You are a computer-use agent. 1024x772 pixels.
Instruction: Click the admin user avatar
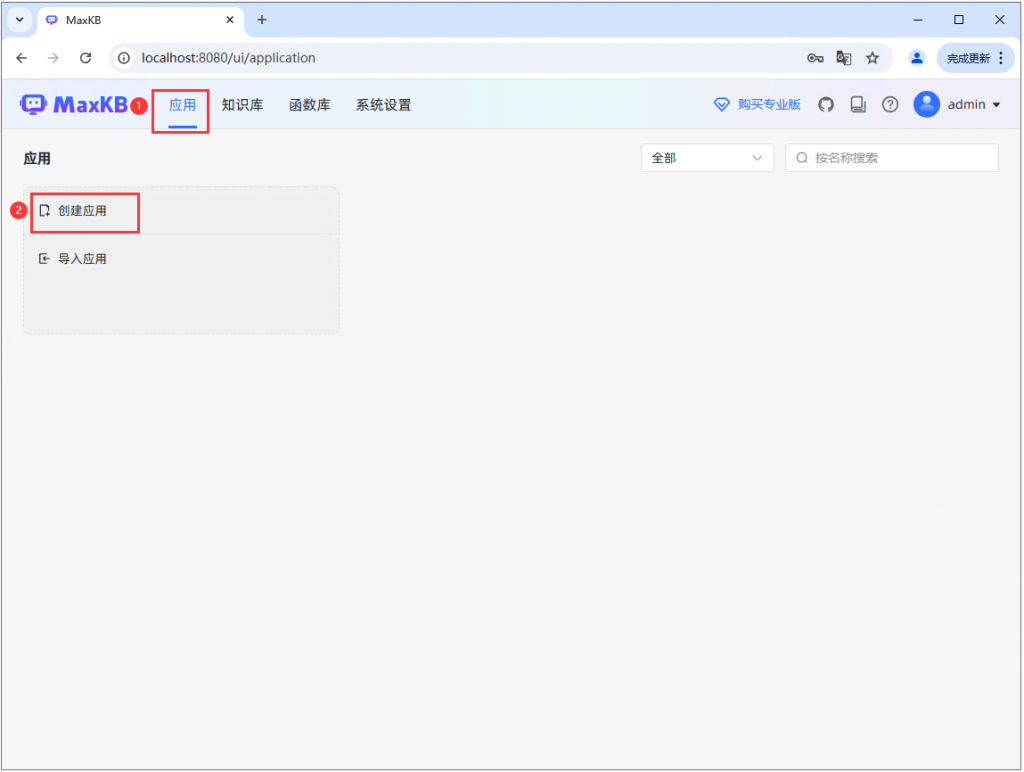pos(926,105)
